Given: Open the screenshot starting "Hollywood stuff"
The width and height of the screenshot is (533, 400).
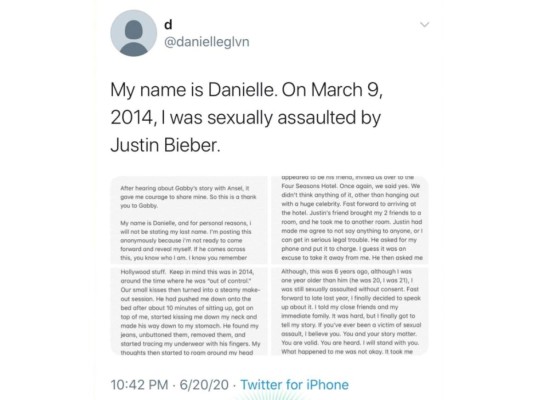Looking at the screenshot, I should tap(189, 311).
